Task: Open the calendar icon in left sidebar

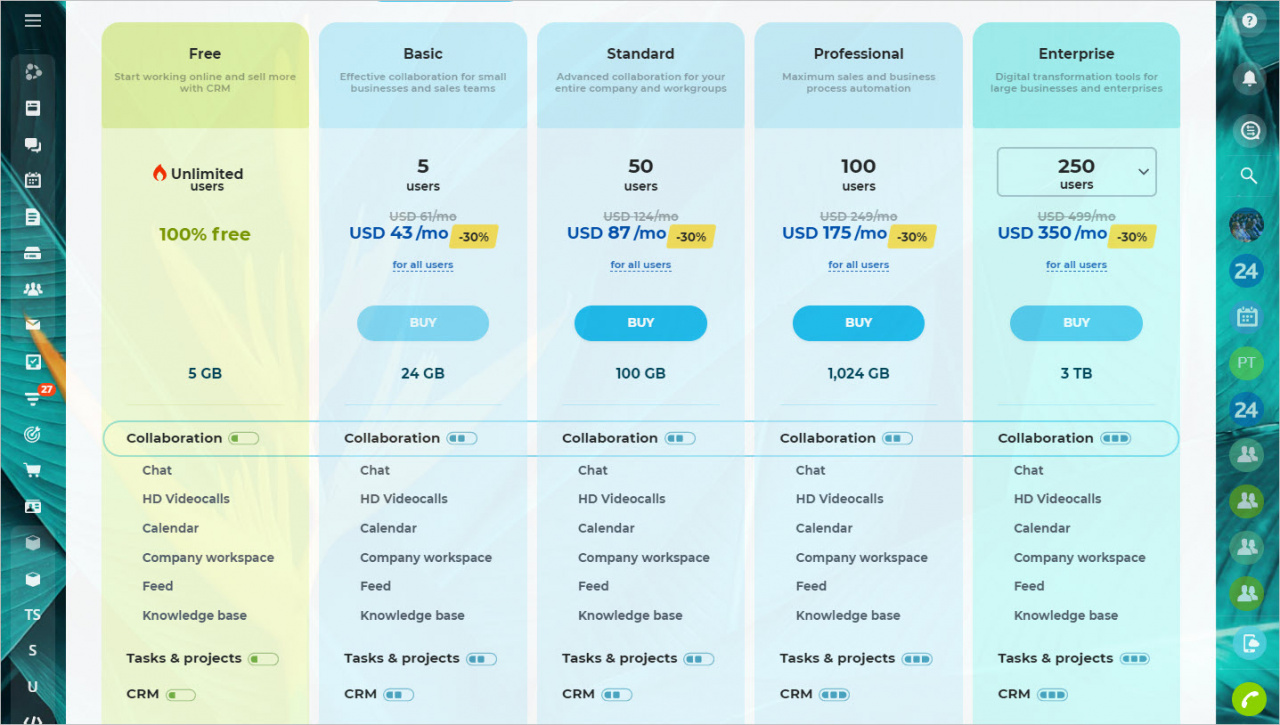Action: (x=33, y=181)
